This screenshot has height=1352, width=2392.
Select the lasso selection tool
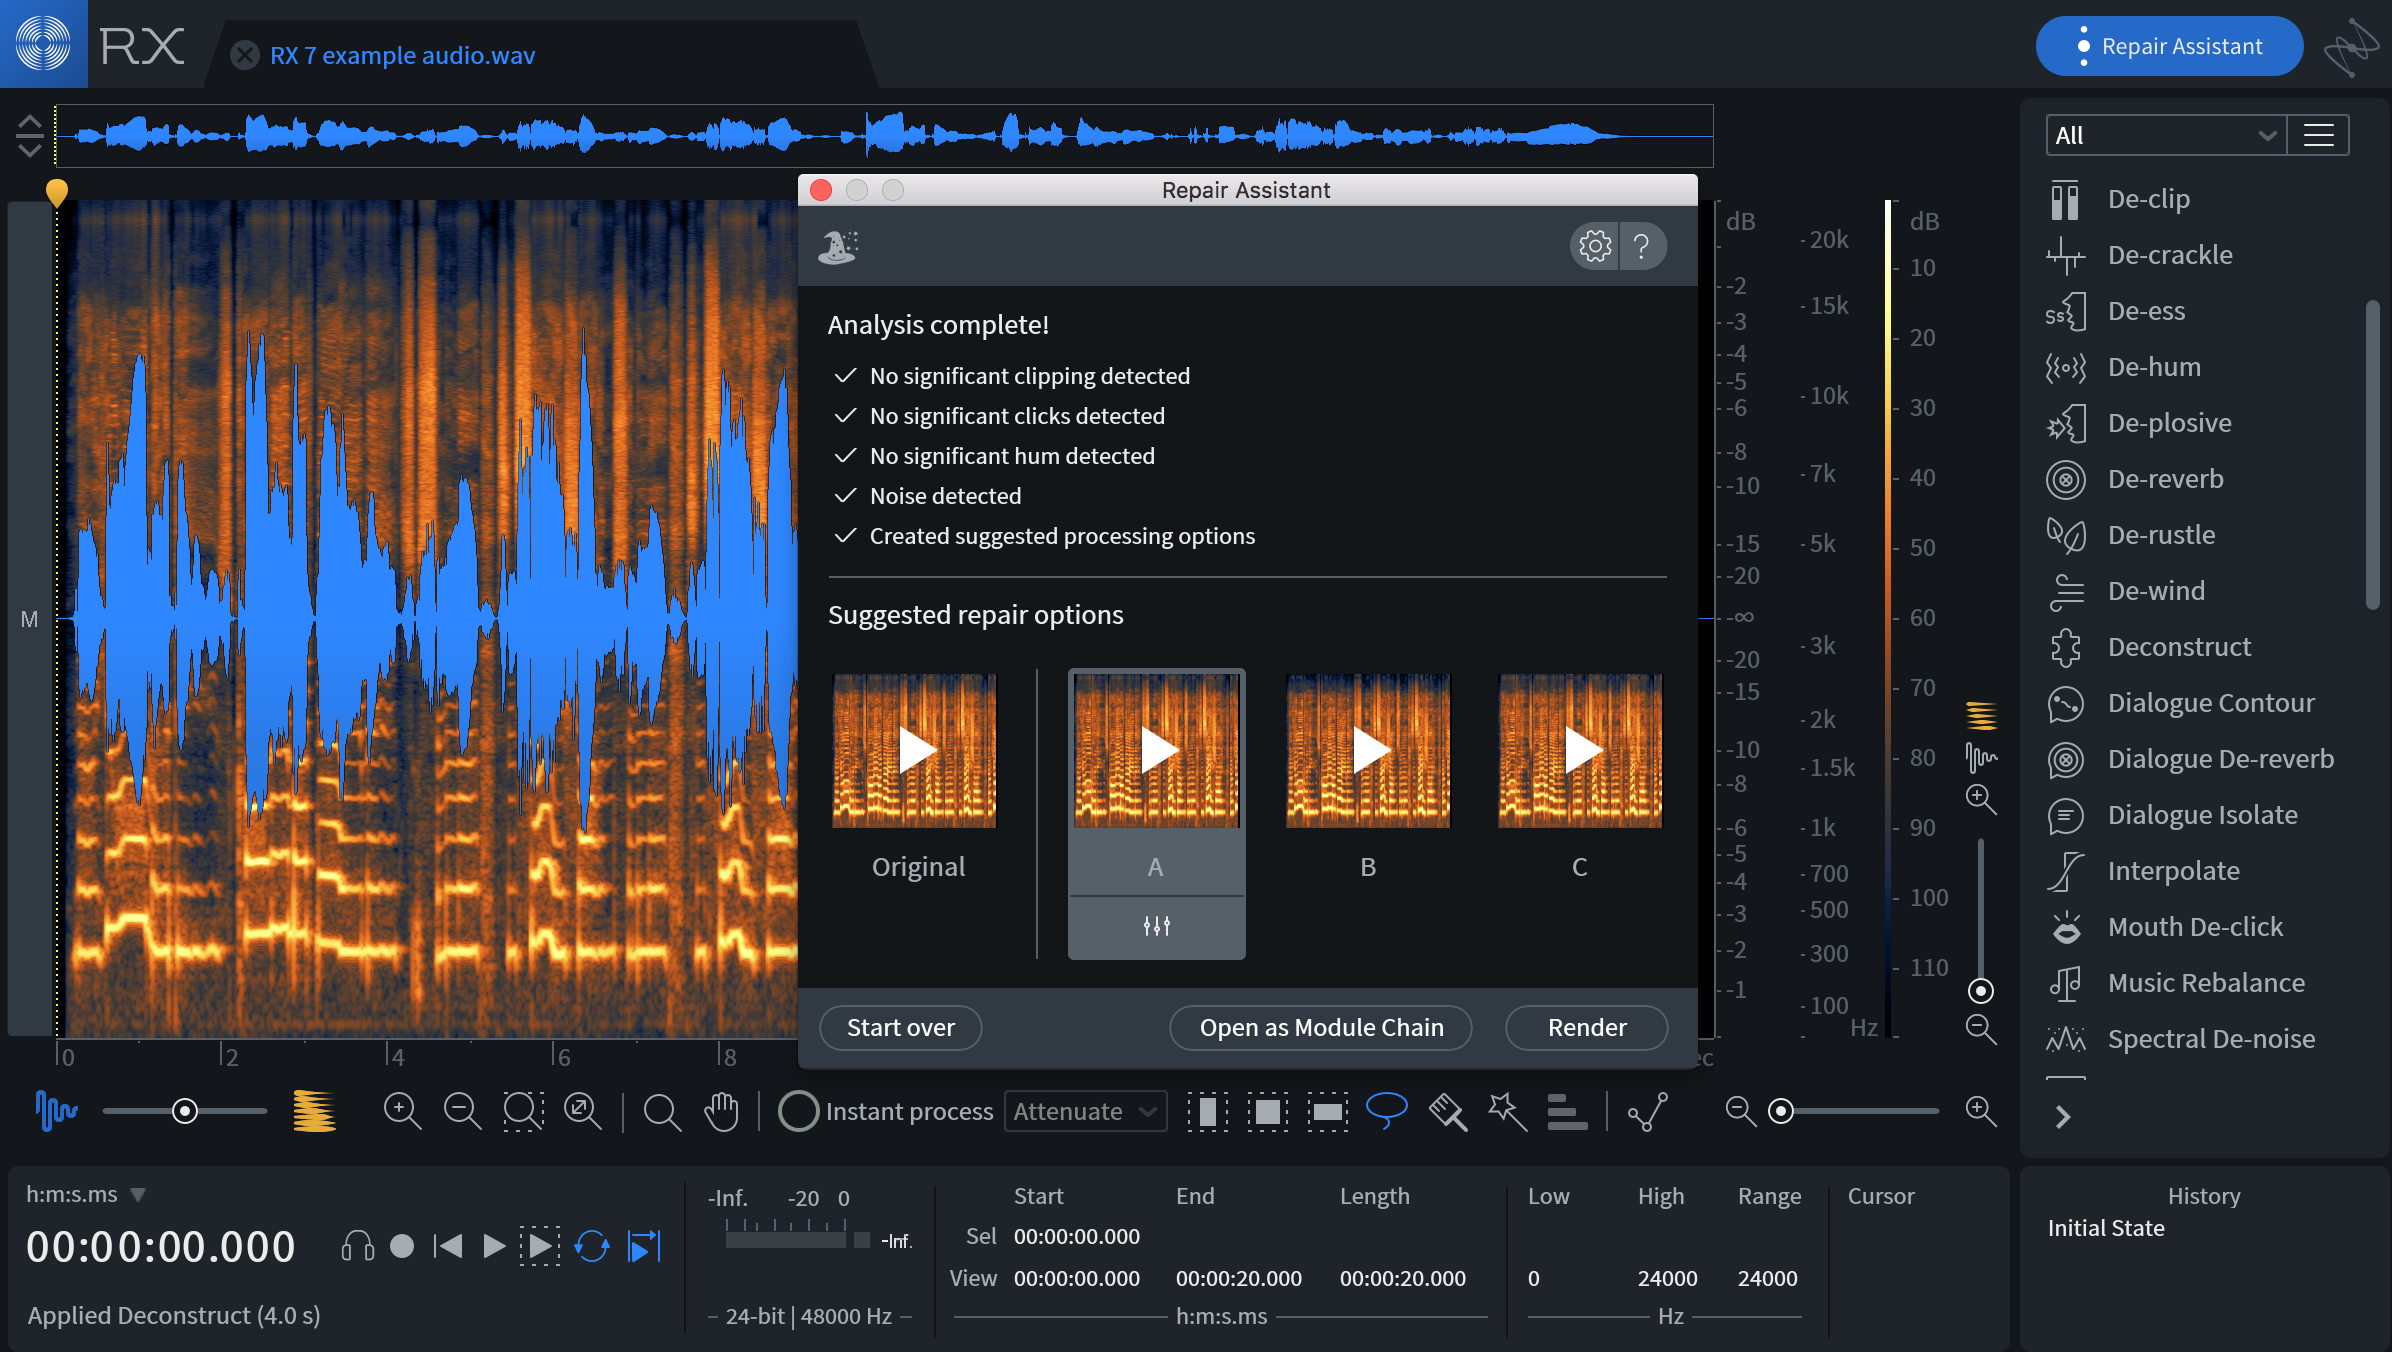1387,1111
